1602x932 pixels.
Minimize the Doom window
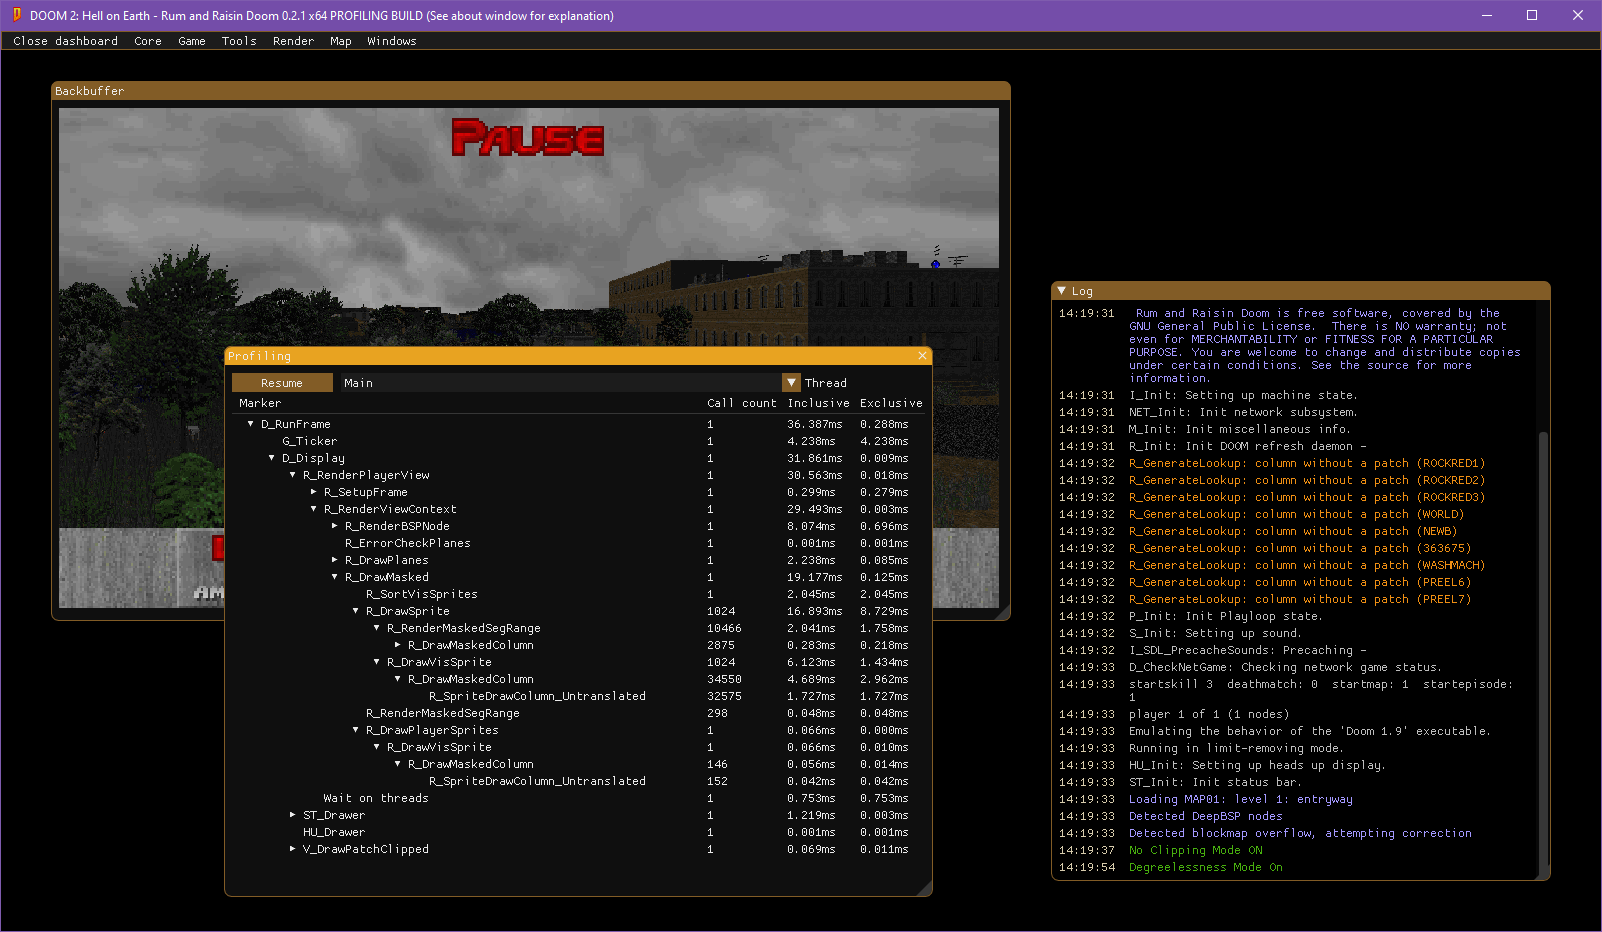(x=1486, y=15)
